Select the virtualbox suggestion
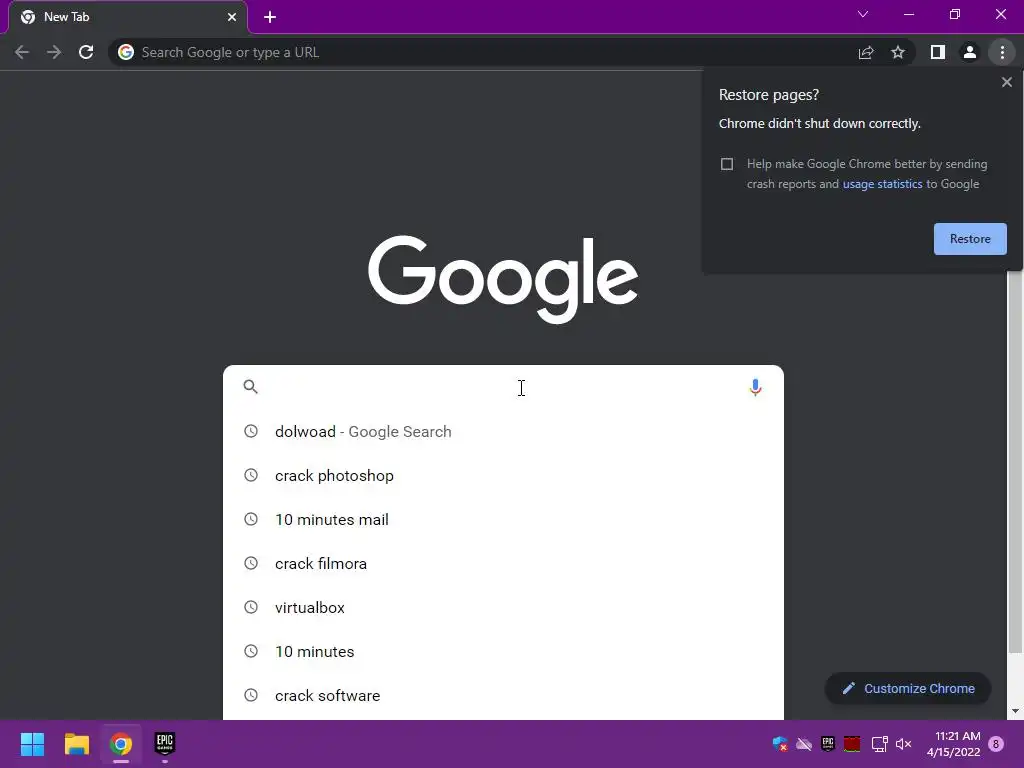 pyautogui.click(x=503, y=607)
